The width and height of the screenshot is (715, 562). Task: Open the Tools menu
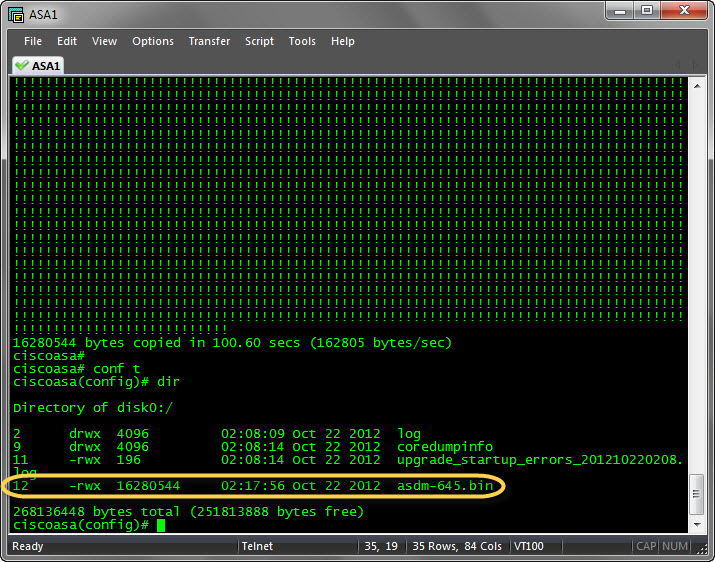coord(302,41)
